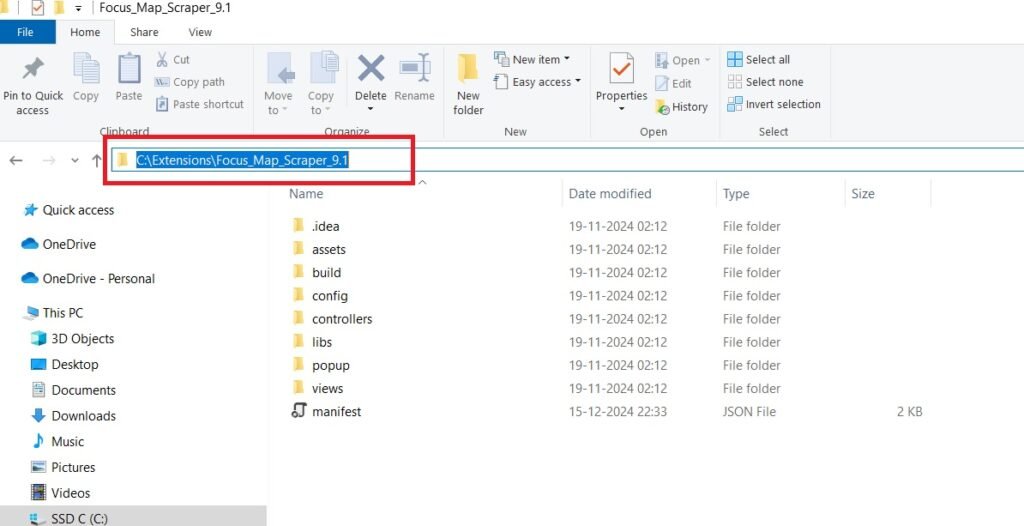This screenshot has height=526, width=1024.
Task: Expand the Delete dropdown arrow
Action: [370, 109]
